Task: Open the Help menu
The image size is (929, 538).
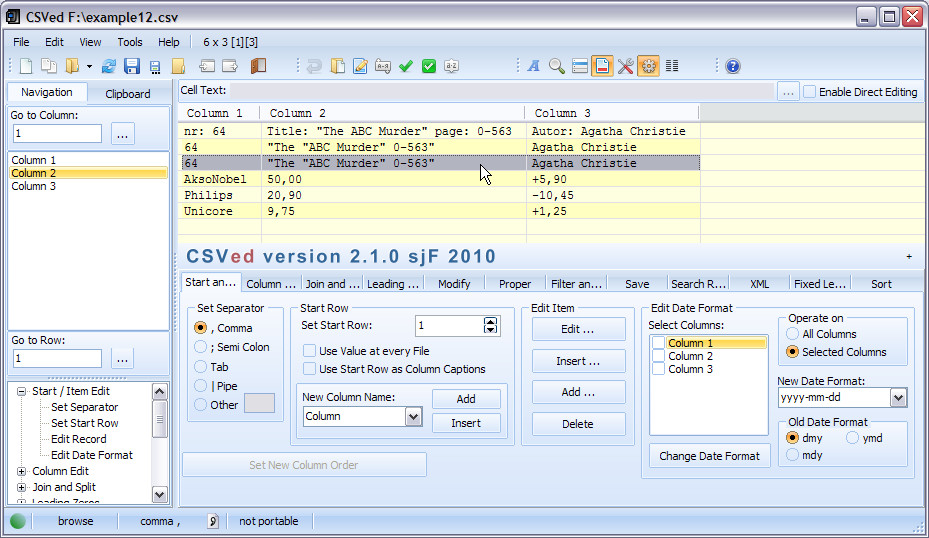Action: [x=169, y=42]
